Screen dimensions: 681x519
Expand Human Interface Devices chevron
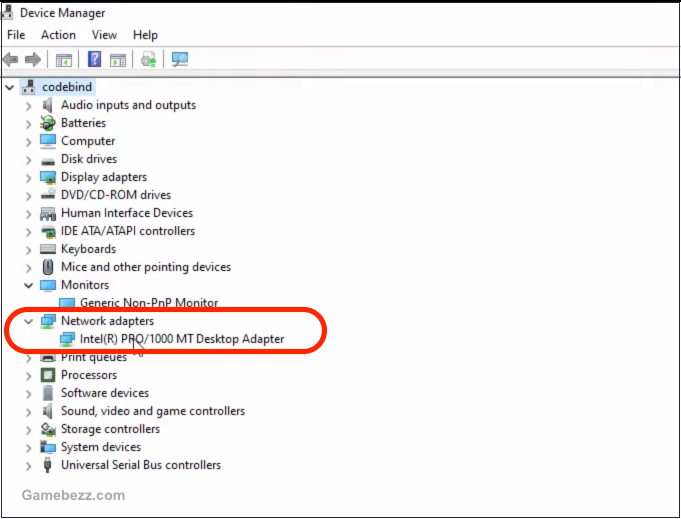[x=29, y=214]
